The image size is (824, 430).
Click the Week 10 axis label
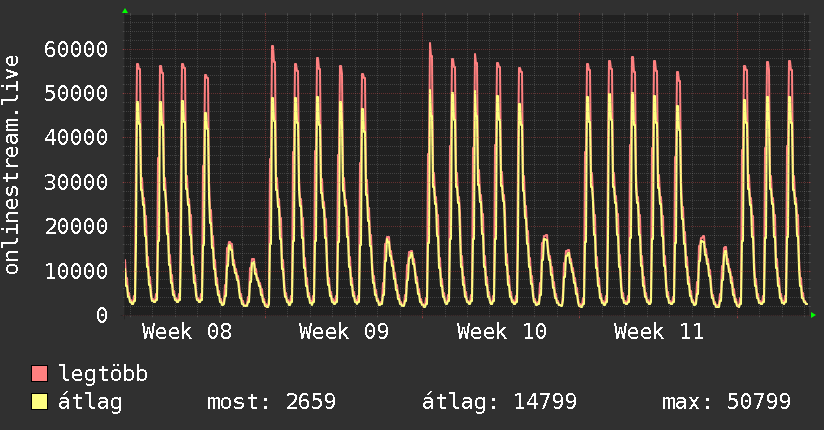tap(502, 332)
